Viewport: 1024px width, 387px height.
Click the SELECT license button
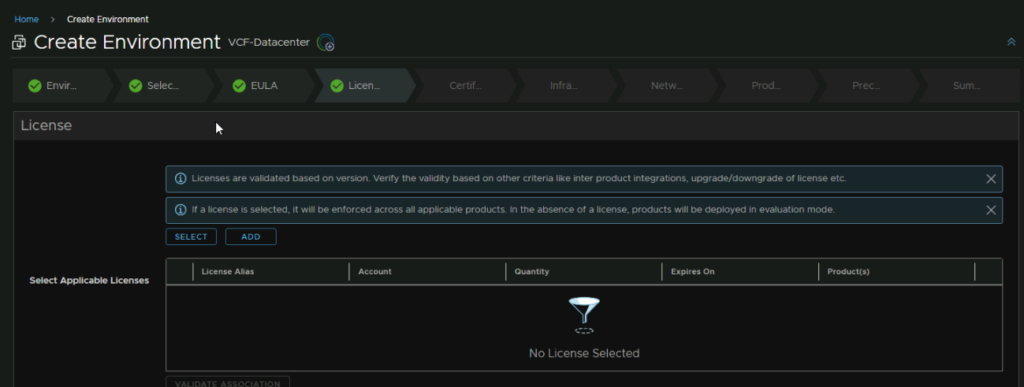(191, 237)
